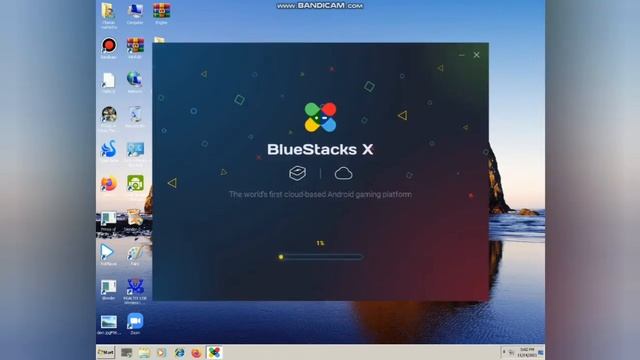Screen dimensions: 640x360
Task: Open Firefox from the taskbar
Action: point(196,353)
